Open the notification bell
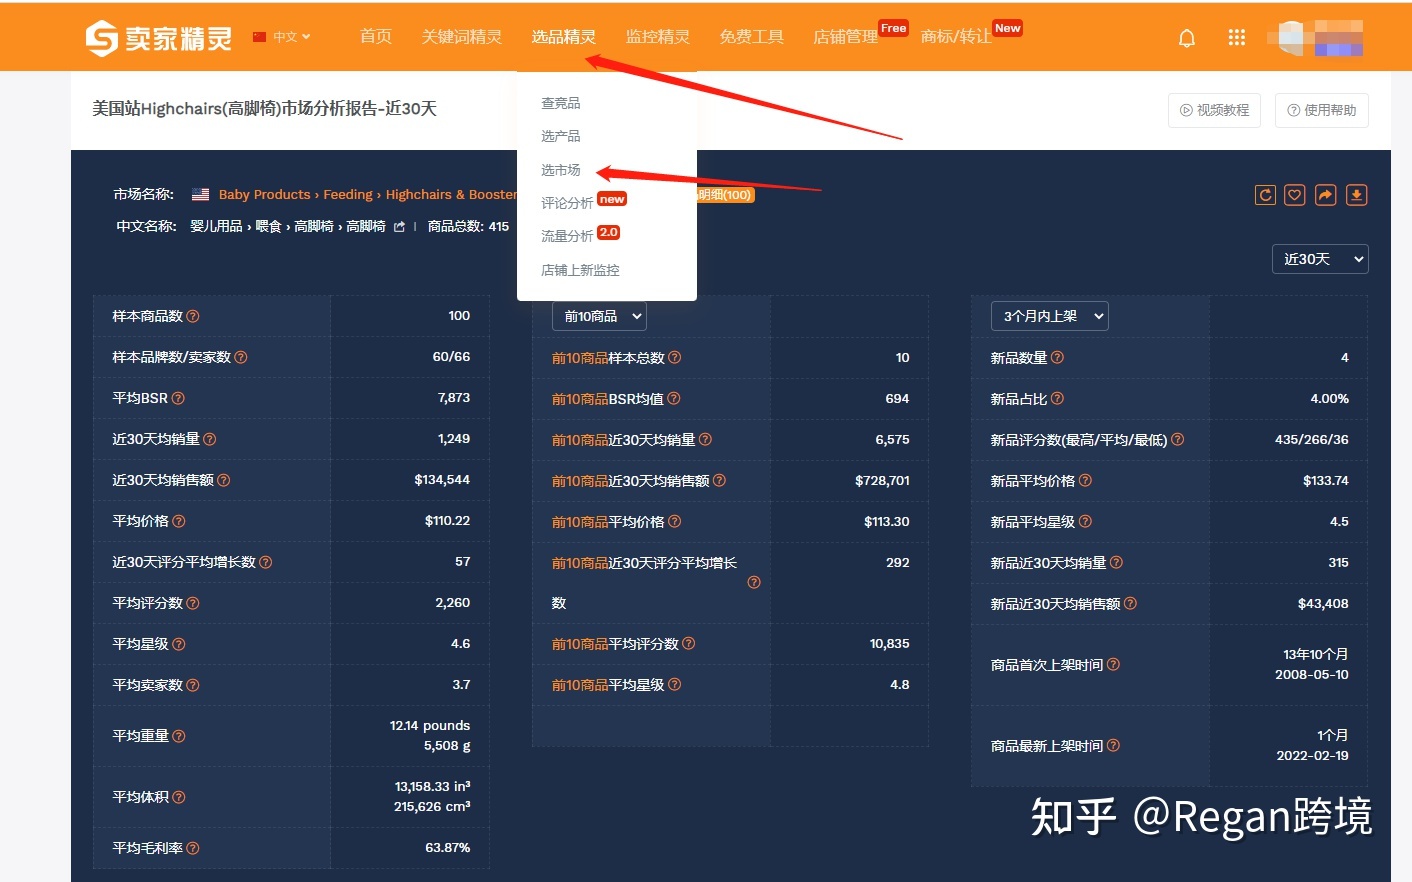The image size is (1412, 882). click(x=1187, y=38)
